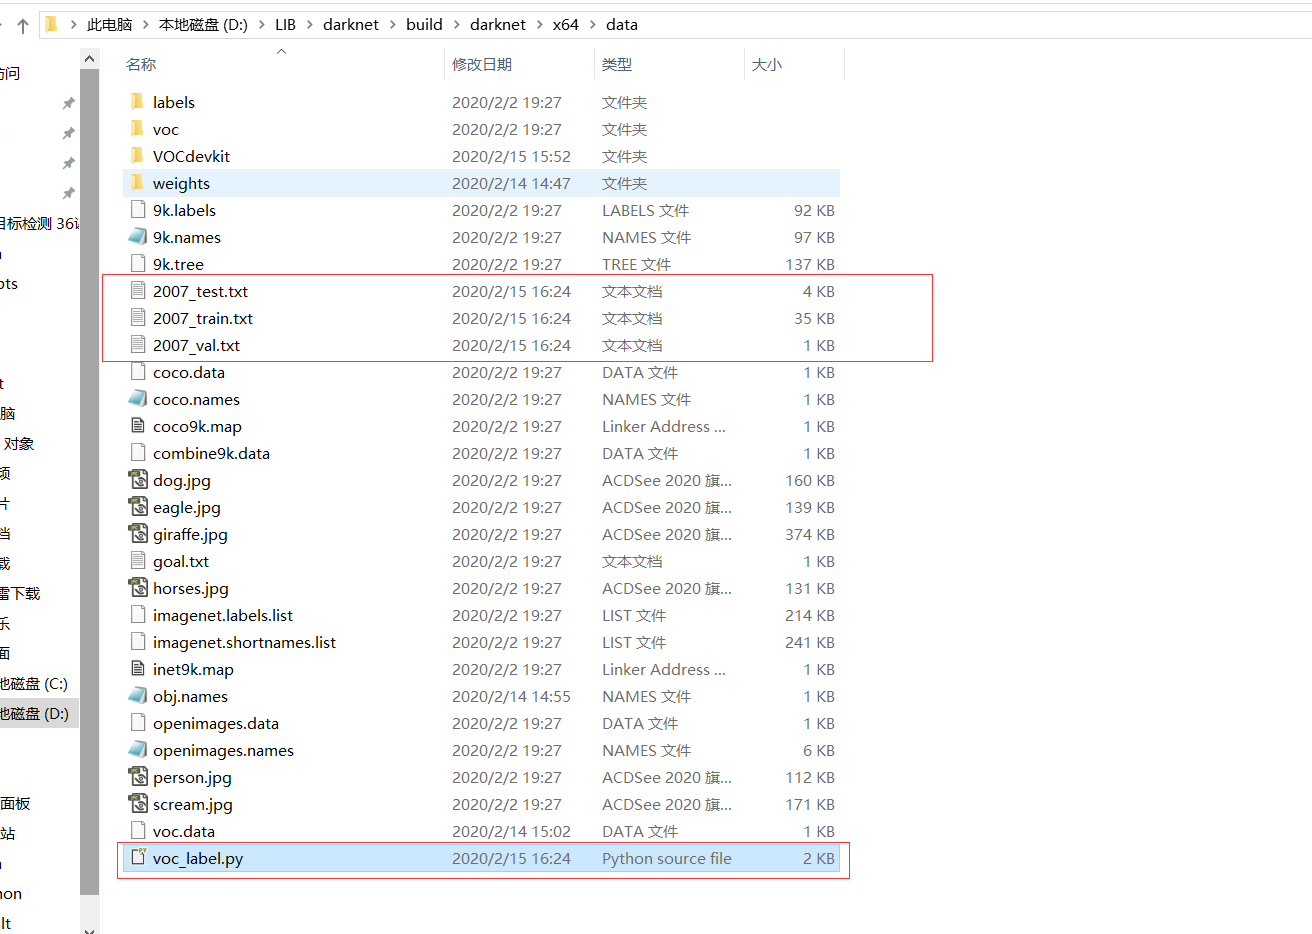Go to 本地磁盘 (D:) in address bar
Viewport: 1312px width, 934px height.
click(x=203, y=24)
